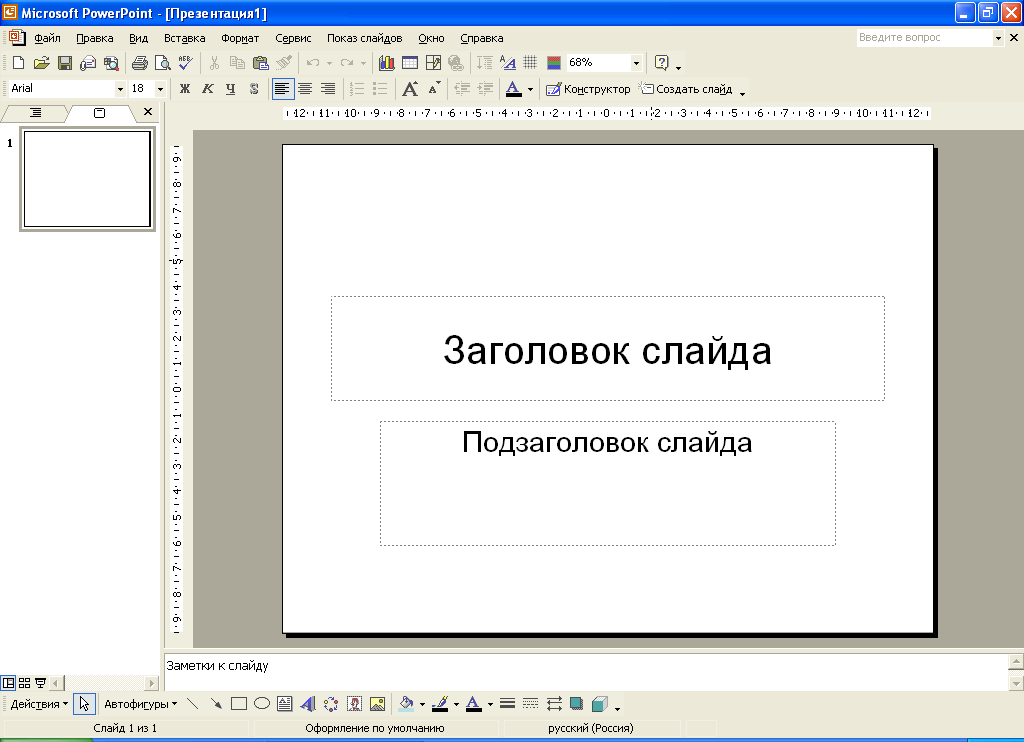Select slide 1 thumbnail in left panel
The image size is (1024, 742).
click(x=87, y=179)
